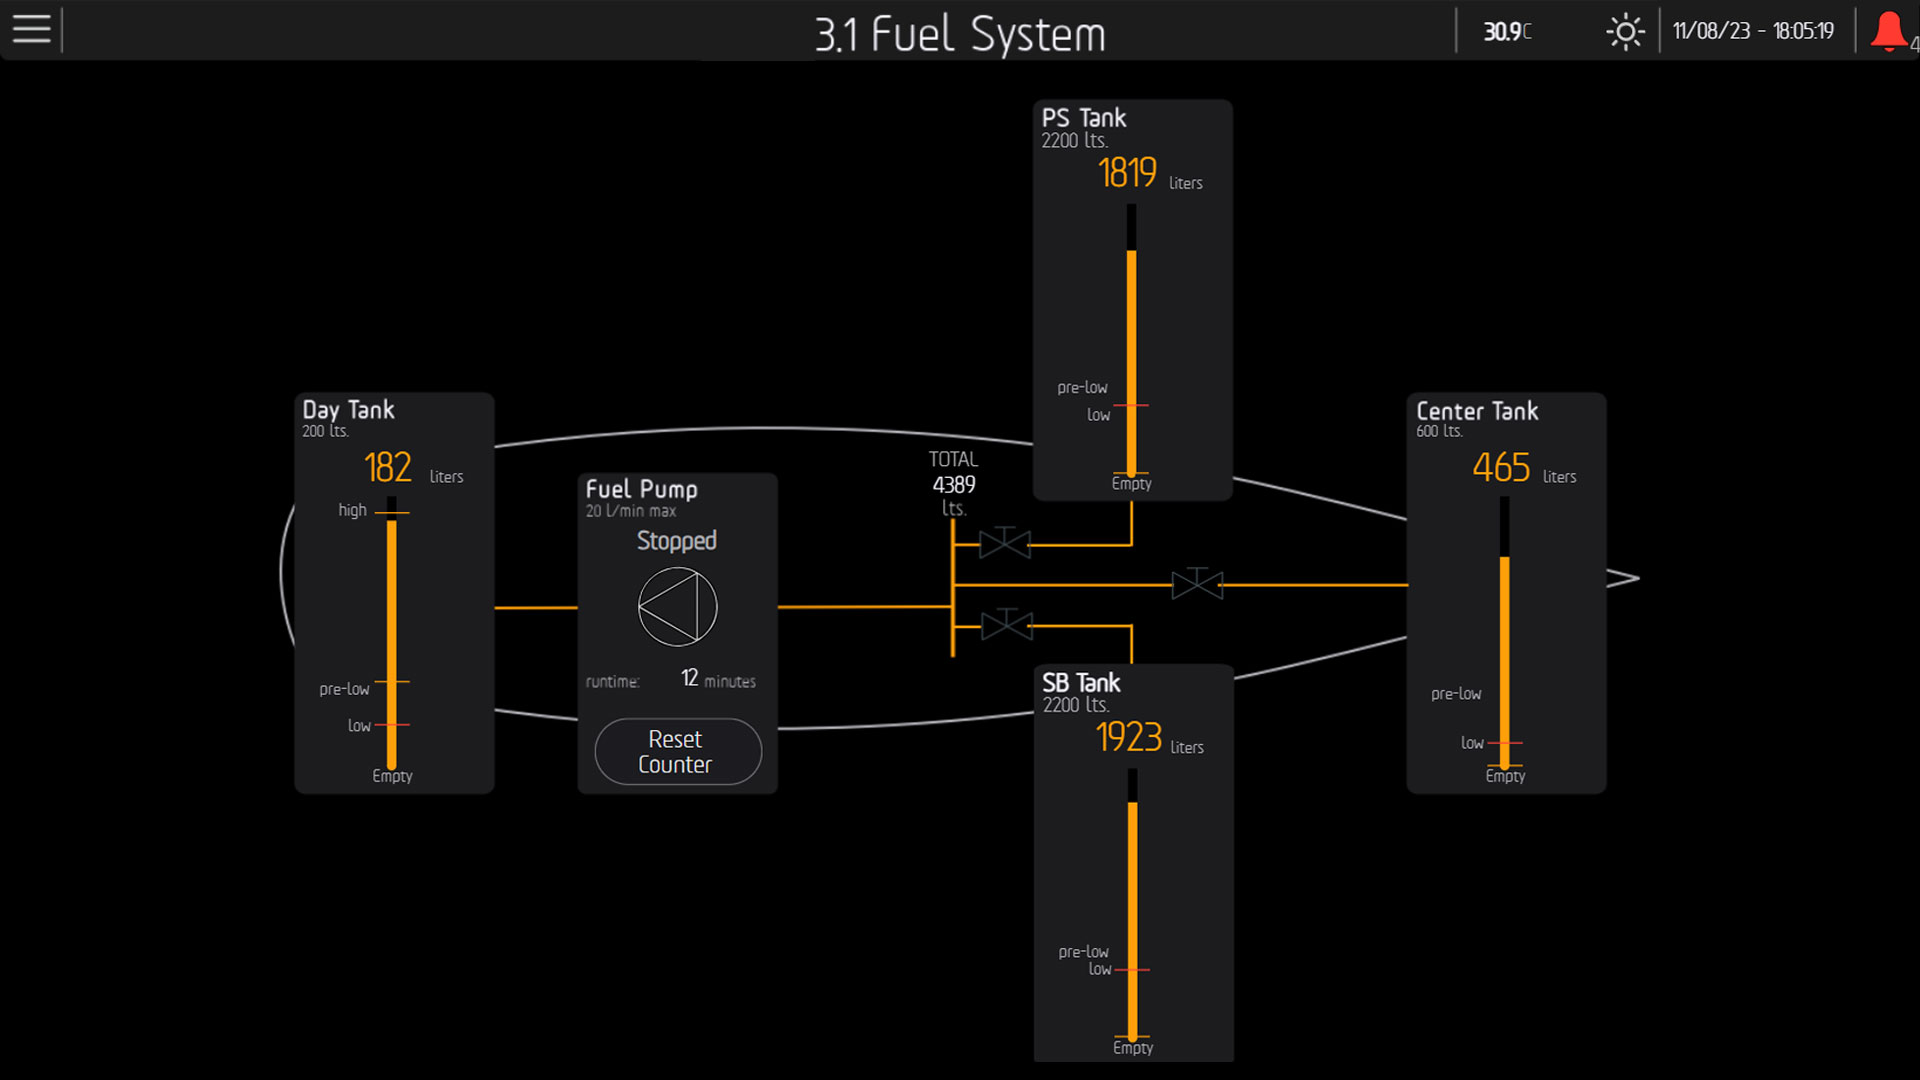Click the red alarm bell icon
1920x1080 pixels.
point(1888,31)
